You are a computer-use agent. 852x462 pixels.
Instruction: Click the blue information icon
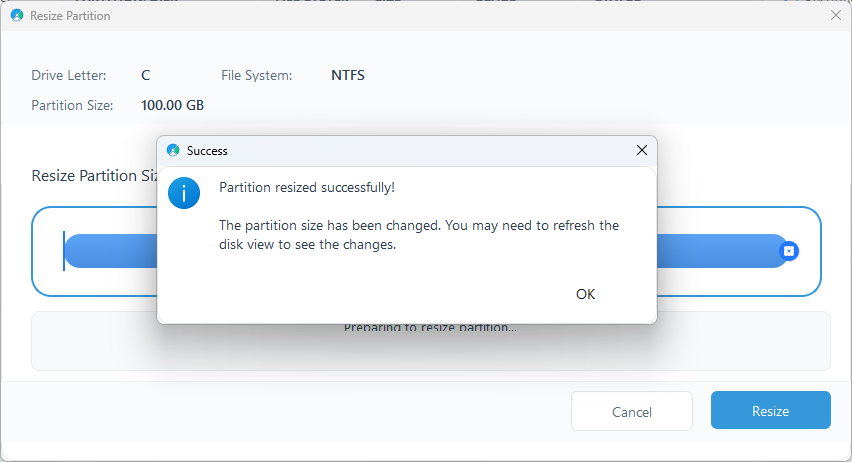(184, 193)
